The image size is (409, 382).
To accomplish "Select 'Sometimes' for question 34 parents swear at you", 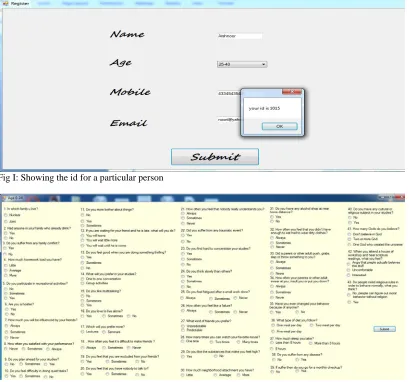I will pos(272,292).
